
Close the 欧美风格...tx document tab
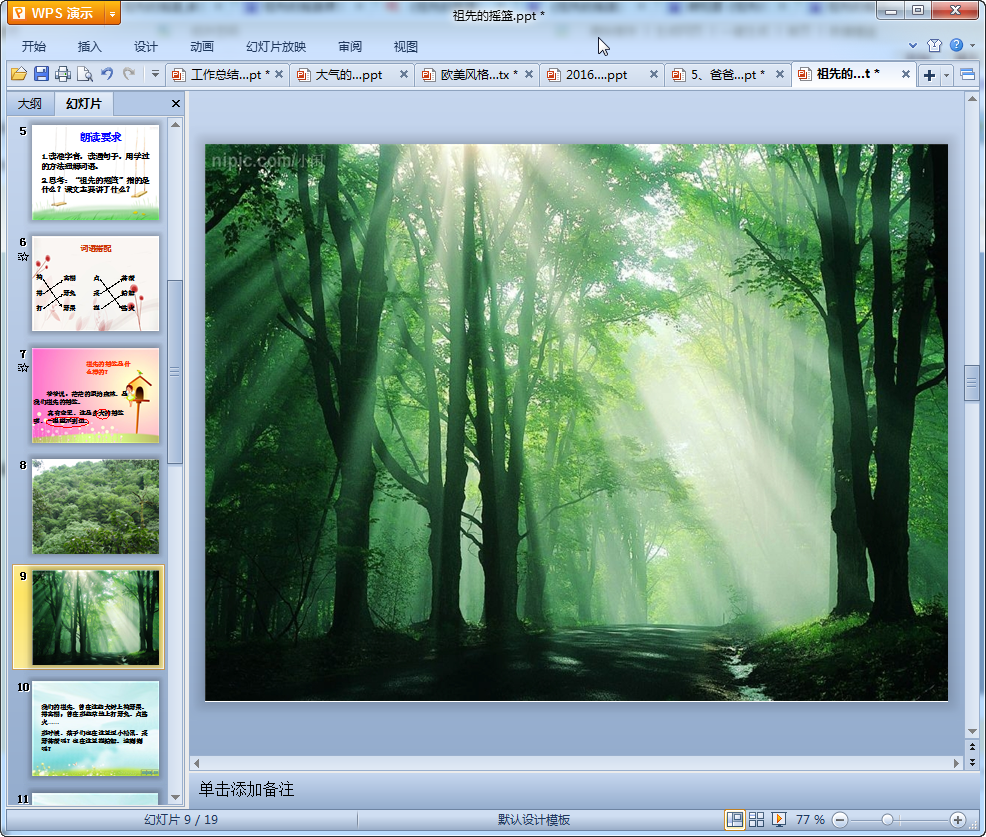pos(529,74)
